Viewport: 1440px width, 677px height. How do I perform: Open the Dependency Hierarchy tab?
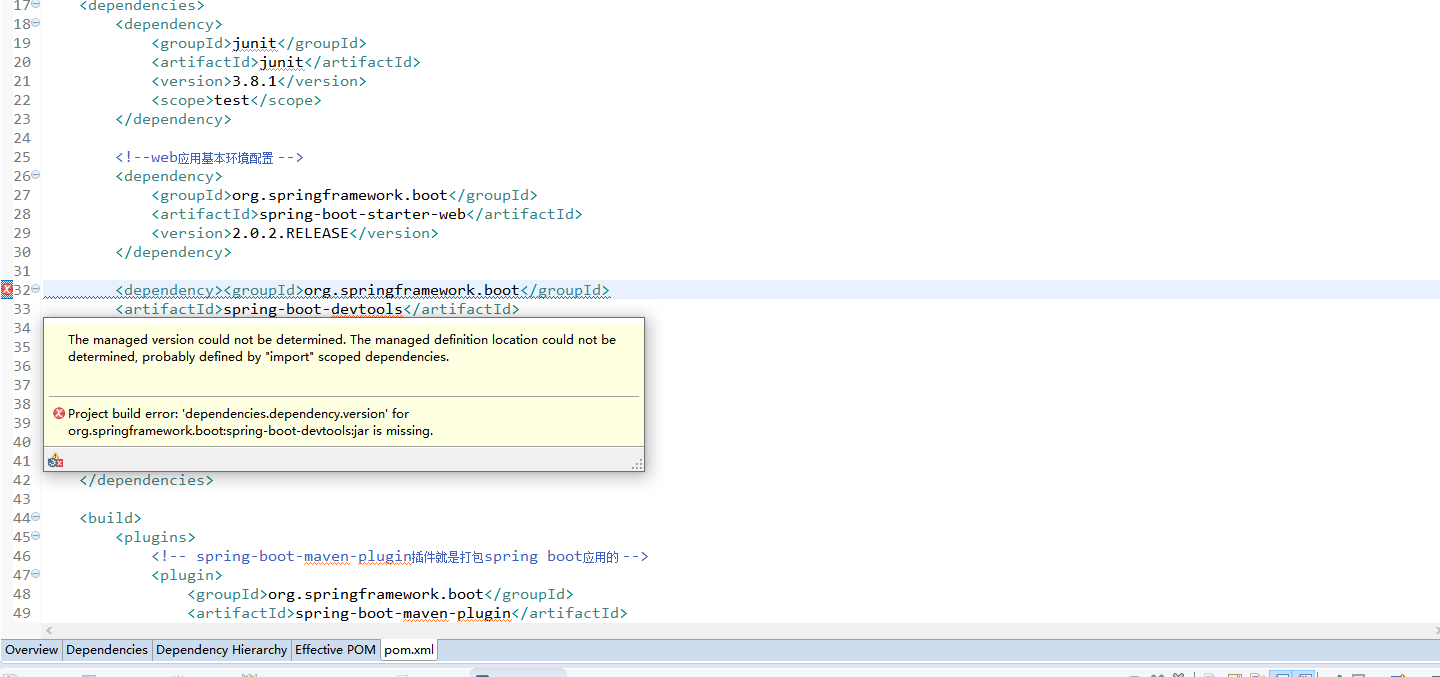click(x=222, y=650)
